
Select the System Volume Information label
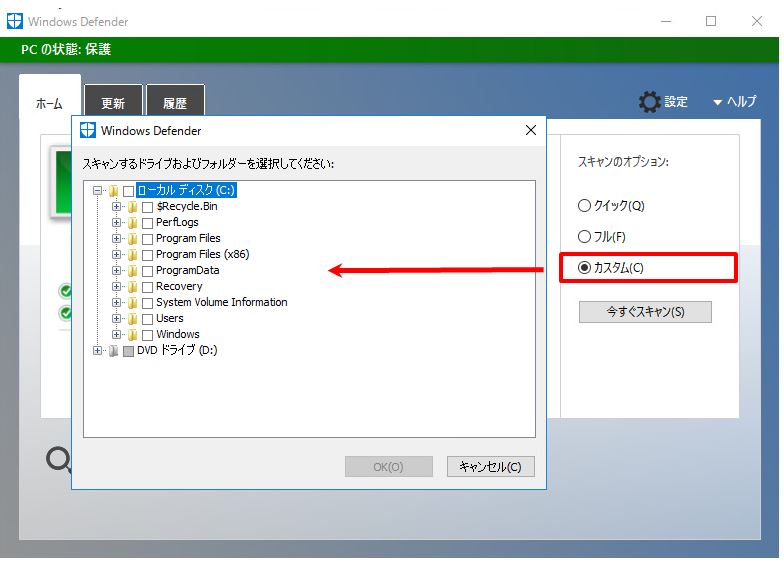(x=222, y=302)
